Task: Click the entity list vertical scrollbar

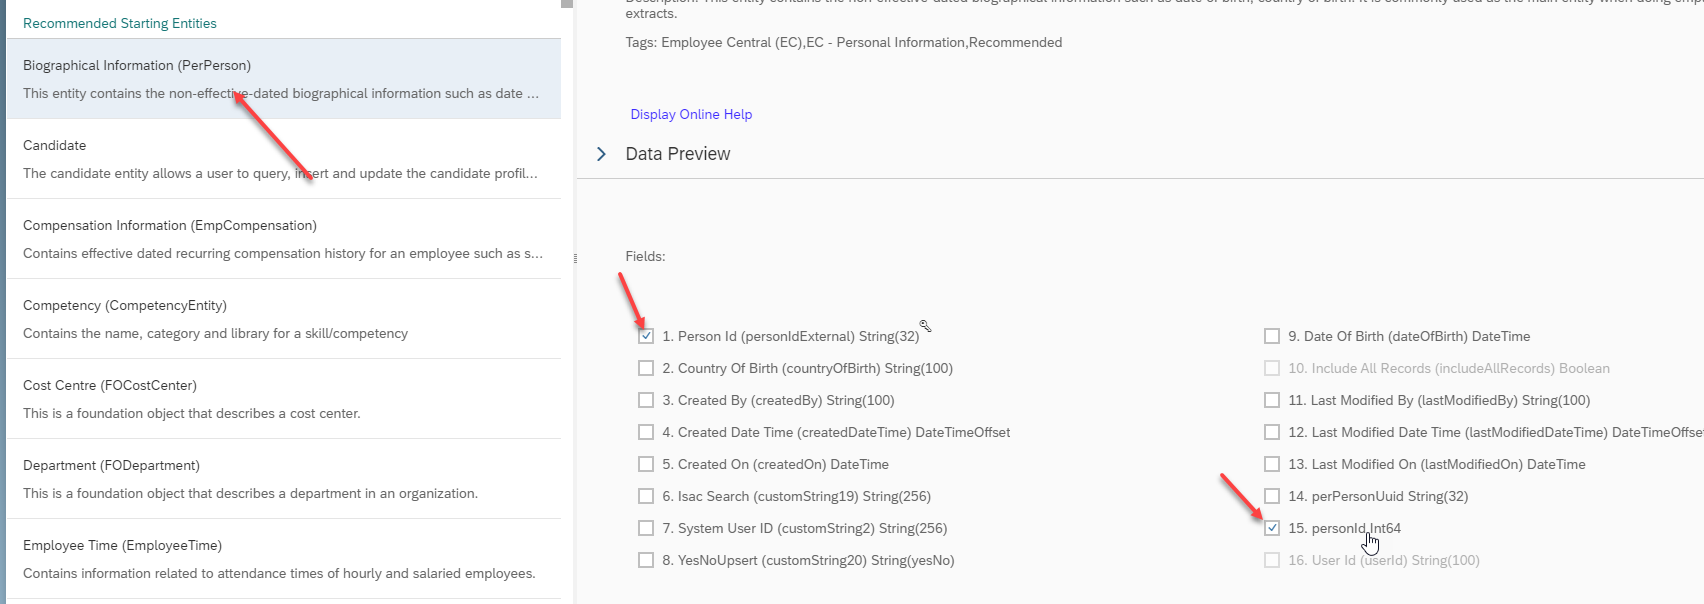Action: (x=567, y=302)
